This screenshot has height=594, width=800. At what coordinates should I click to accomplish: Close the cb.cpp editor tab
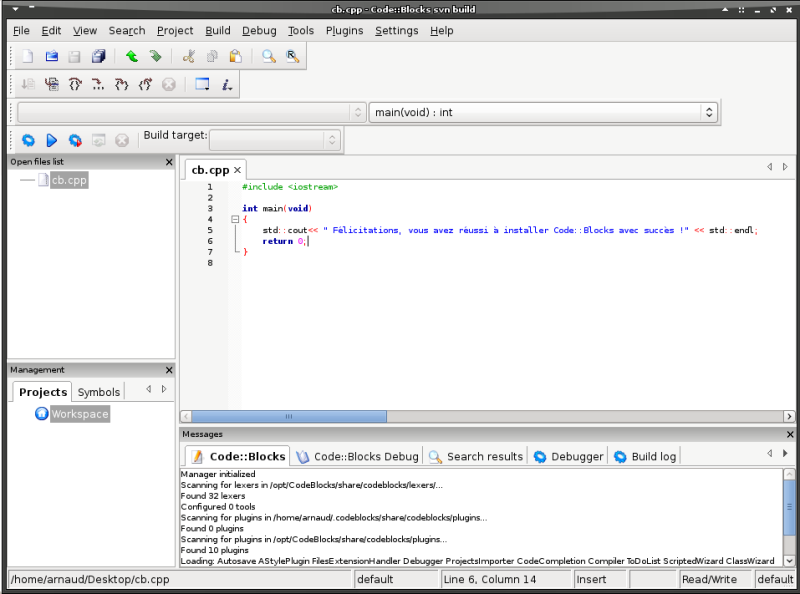[x=237, y=170]
